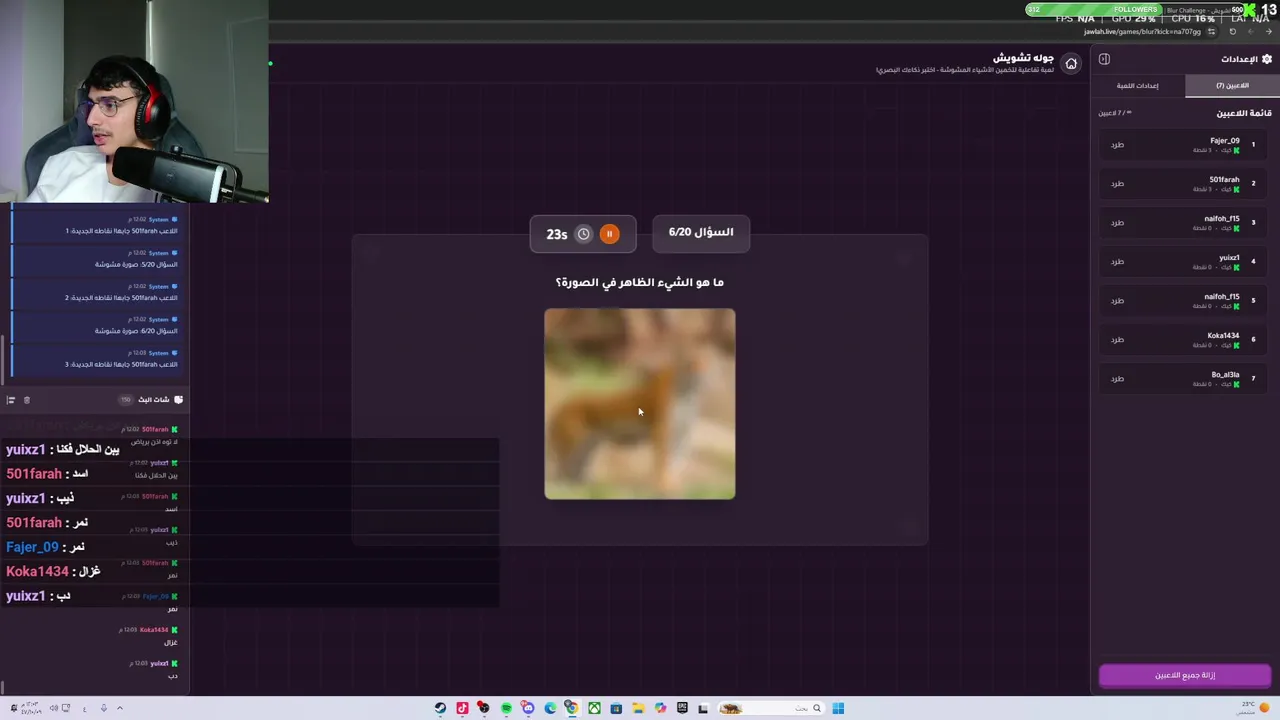
Task: Kick the naifoh_f15 player in row 3
Action: coord(1117,223)
